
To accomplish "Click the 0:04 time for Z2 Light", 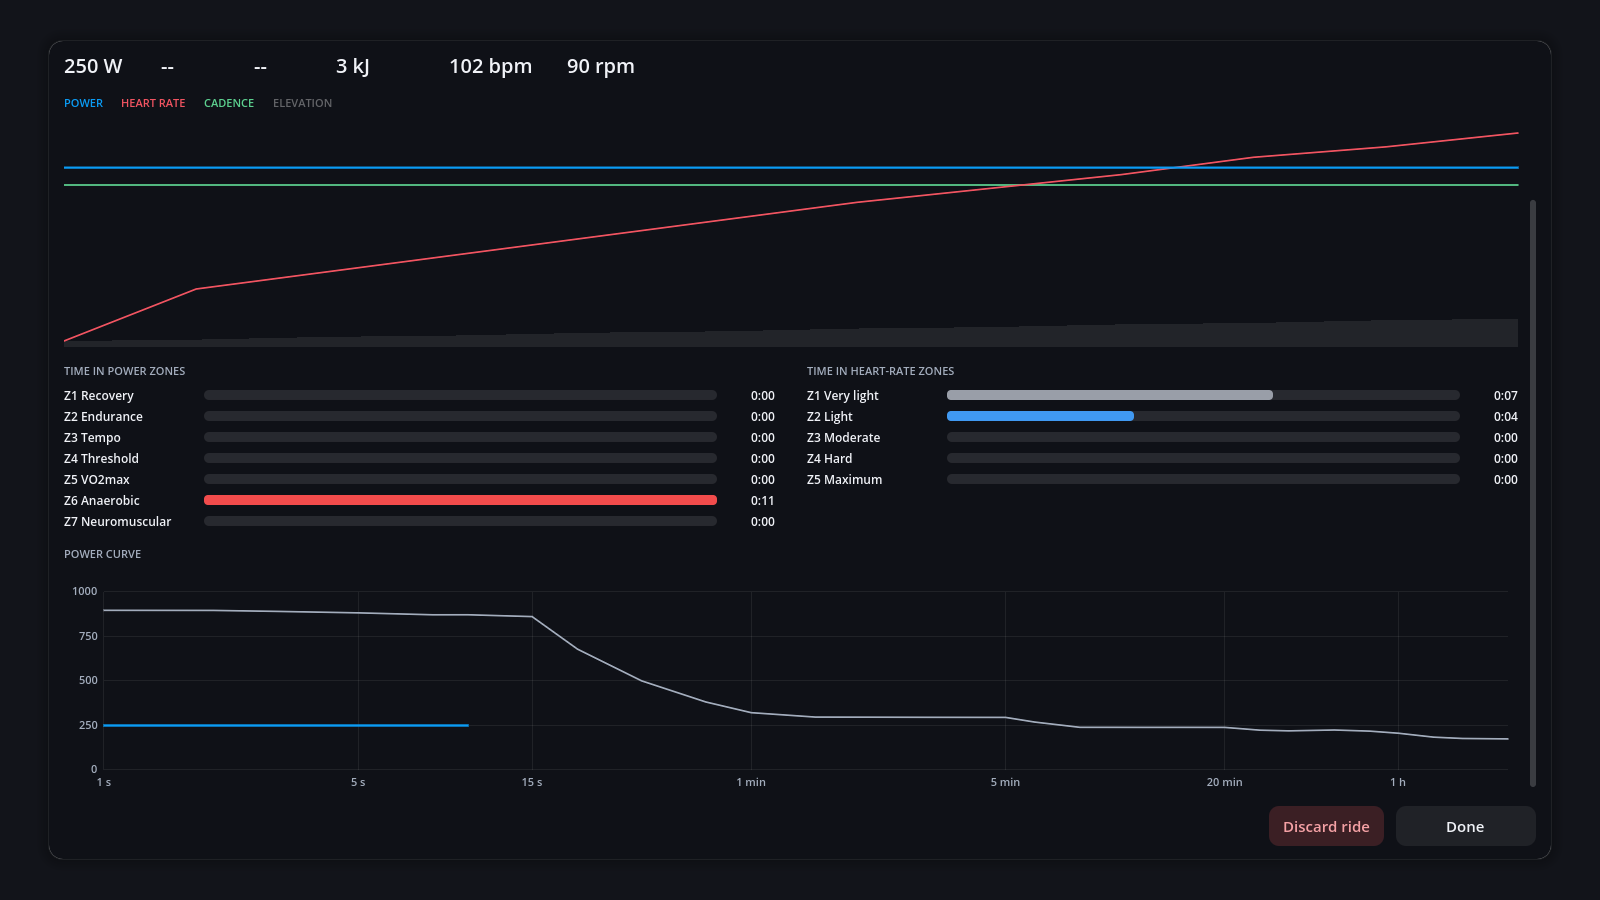I will pos(1506,417).
